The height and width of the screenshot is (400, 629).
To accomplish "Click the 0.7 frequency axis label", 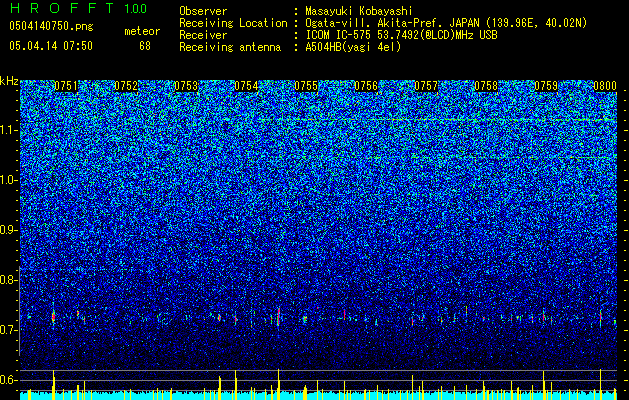I will (x=8, y=330).
